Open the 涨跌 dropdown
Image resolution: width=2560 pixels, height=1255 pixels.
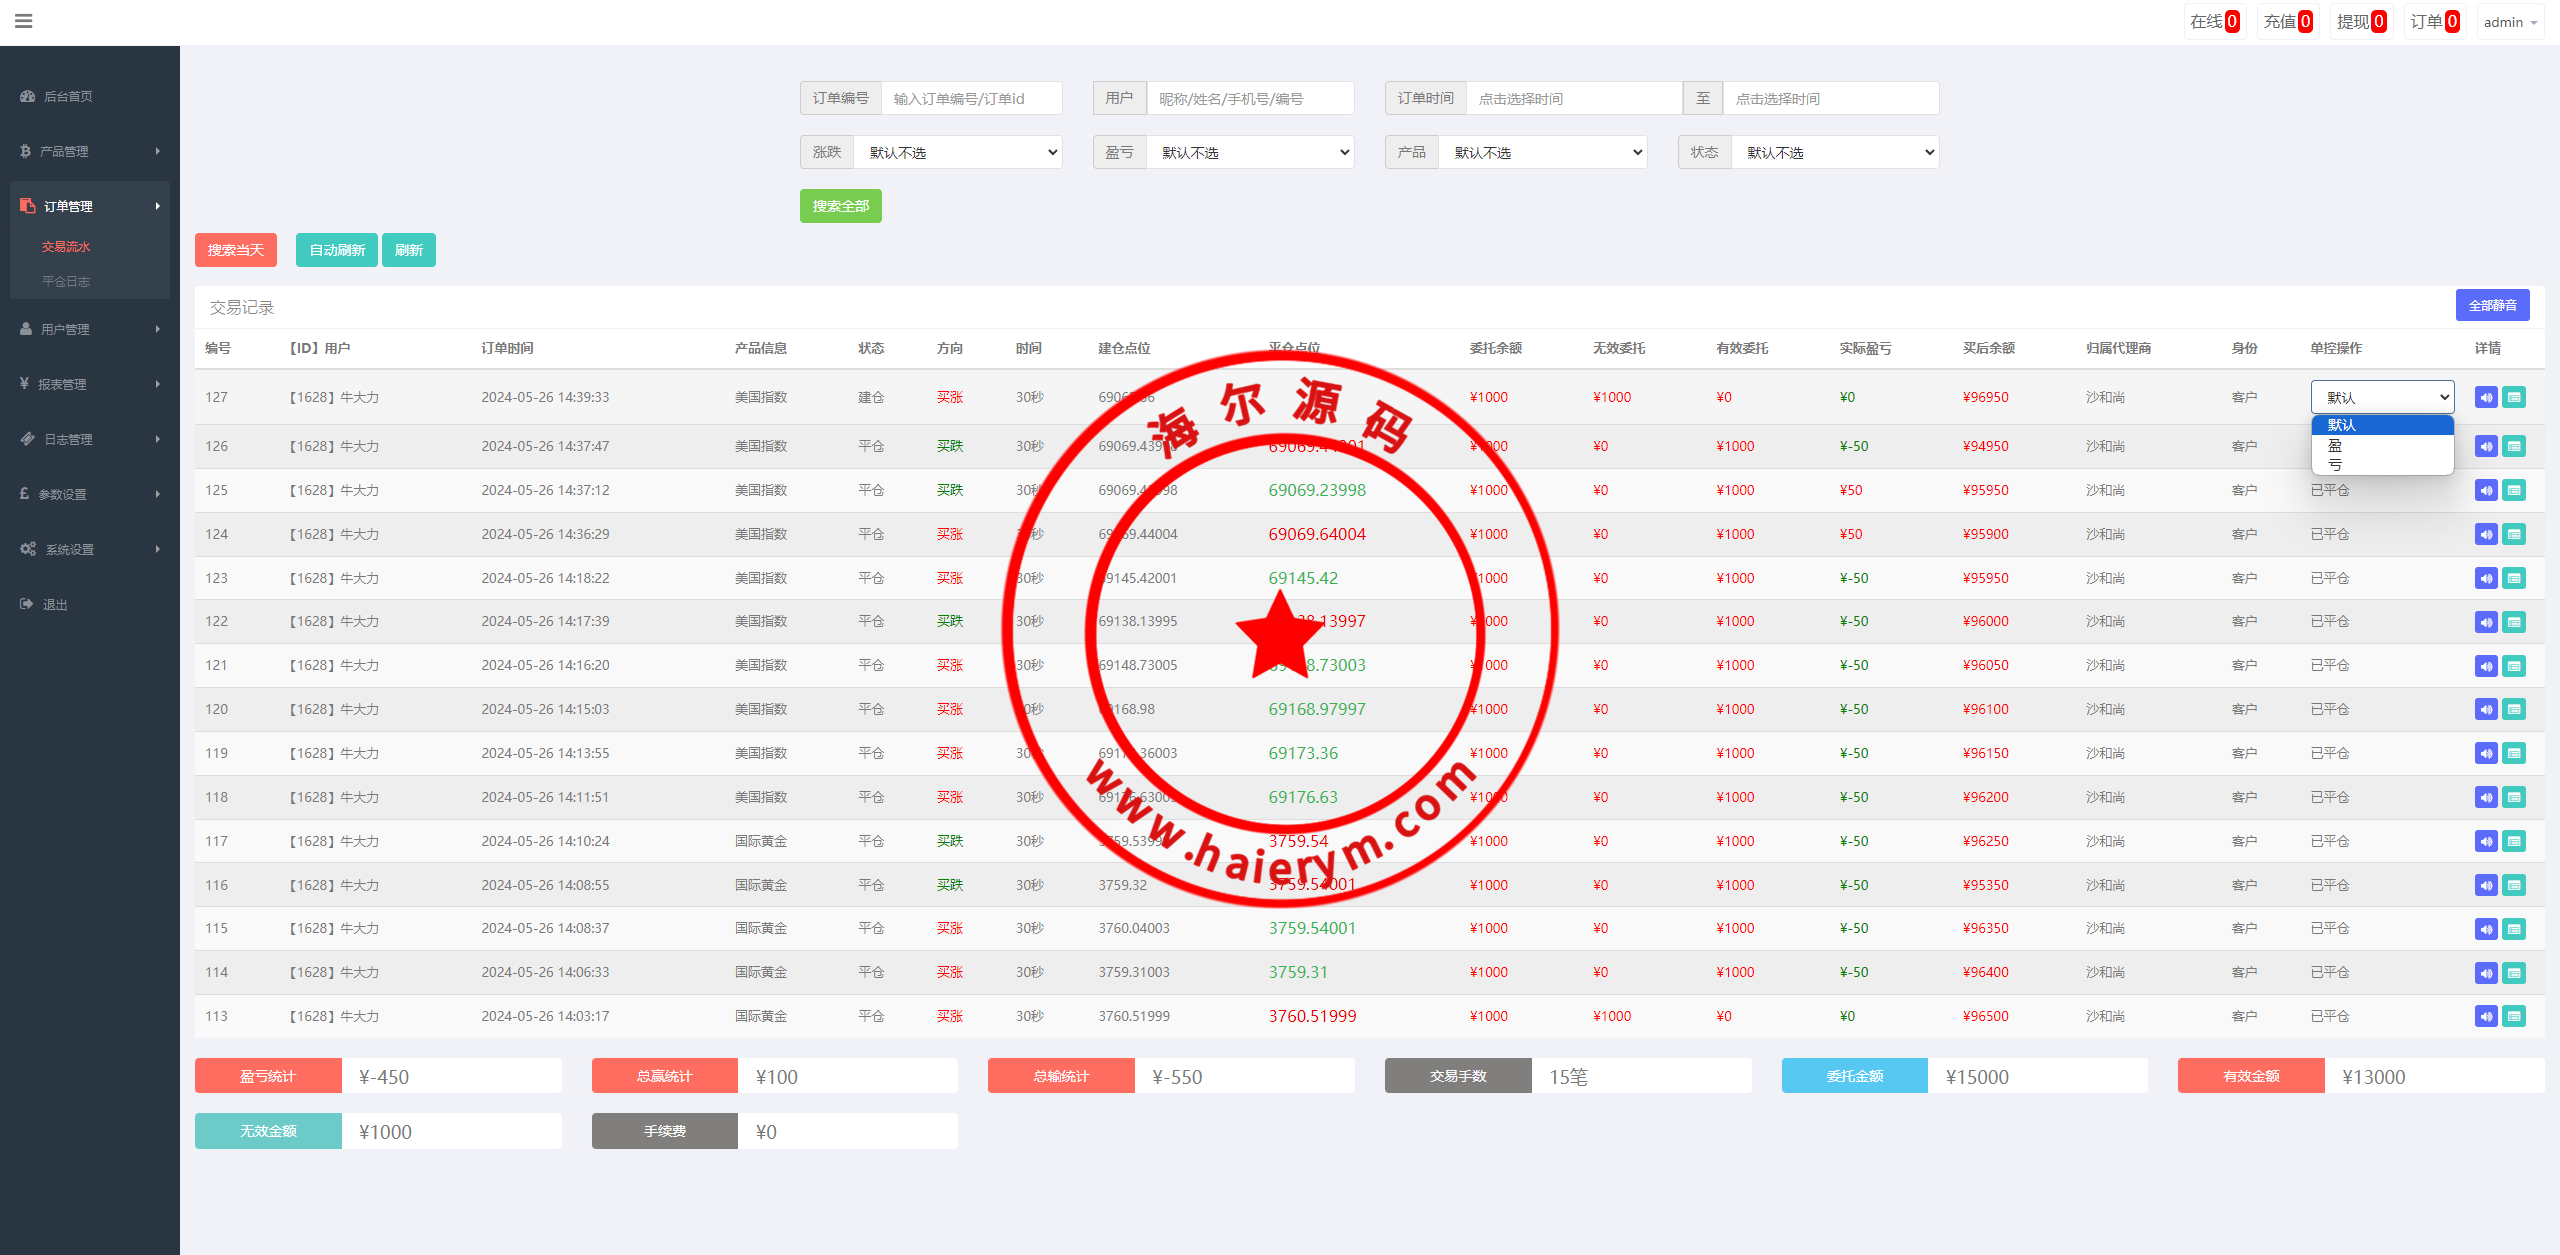tap(958, 153)
